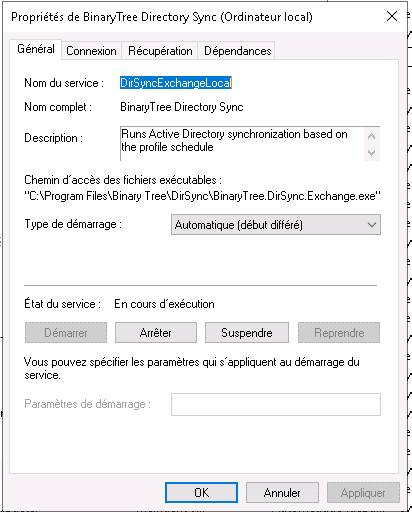The height and width of the screenshot is (512, 412).
Task: Click the État du service label
Action: 62,304
